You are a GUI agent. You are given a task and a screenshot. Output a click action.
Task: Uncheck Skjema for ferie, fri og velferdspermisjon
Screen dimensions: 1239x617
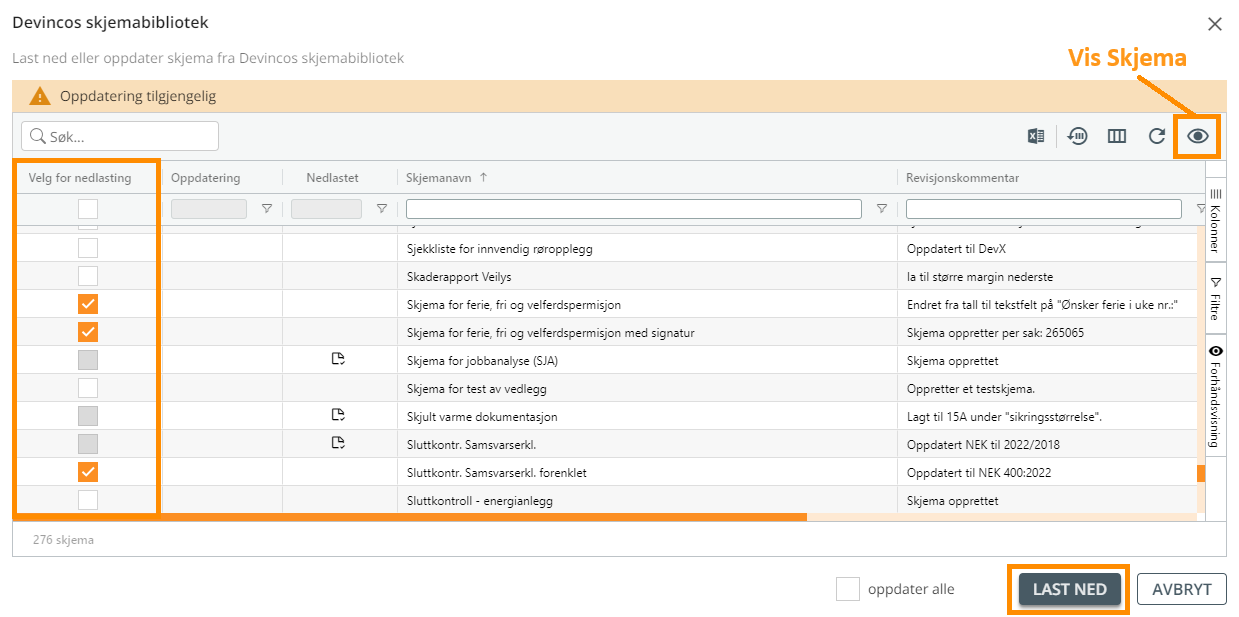coord(88,304)
